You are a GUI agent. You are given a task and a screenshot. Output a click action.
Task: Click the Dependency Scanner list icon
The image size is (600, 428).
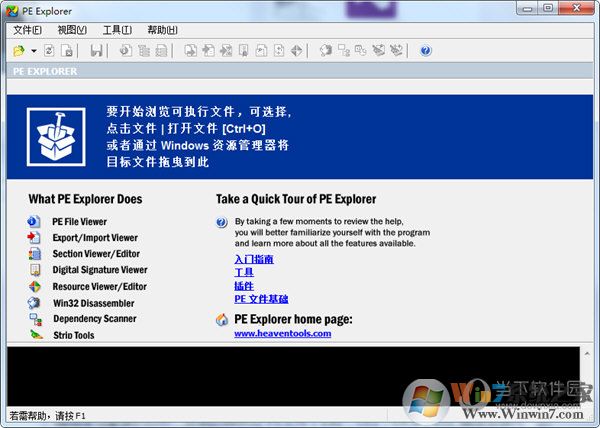(x=36, y=319)
